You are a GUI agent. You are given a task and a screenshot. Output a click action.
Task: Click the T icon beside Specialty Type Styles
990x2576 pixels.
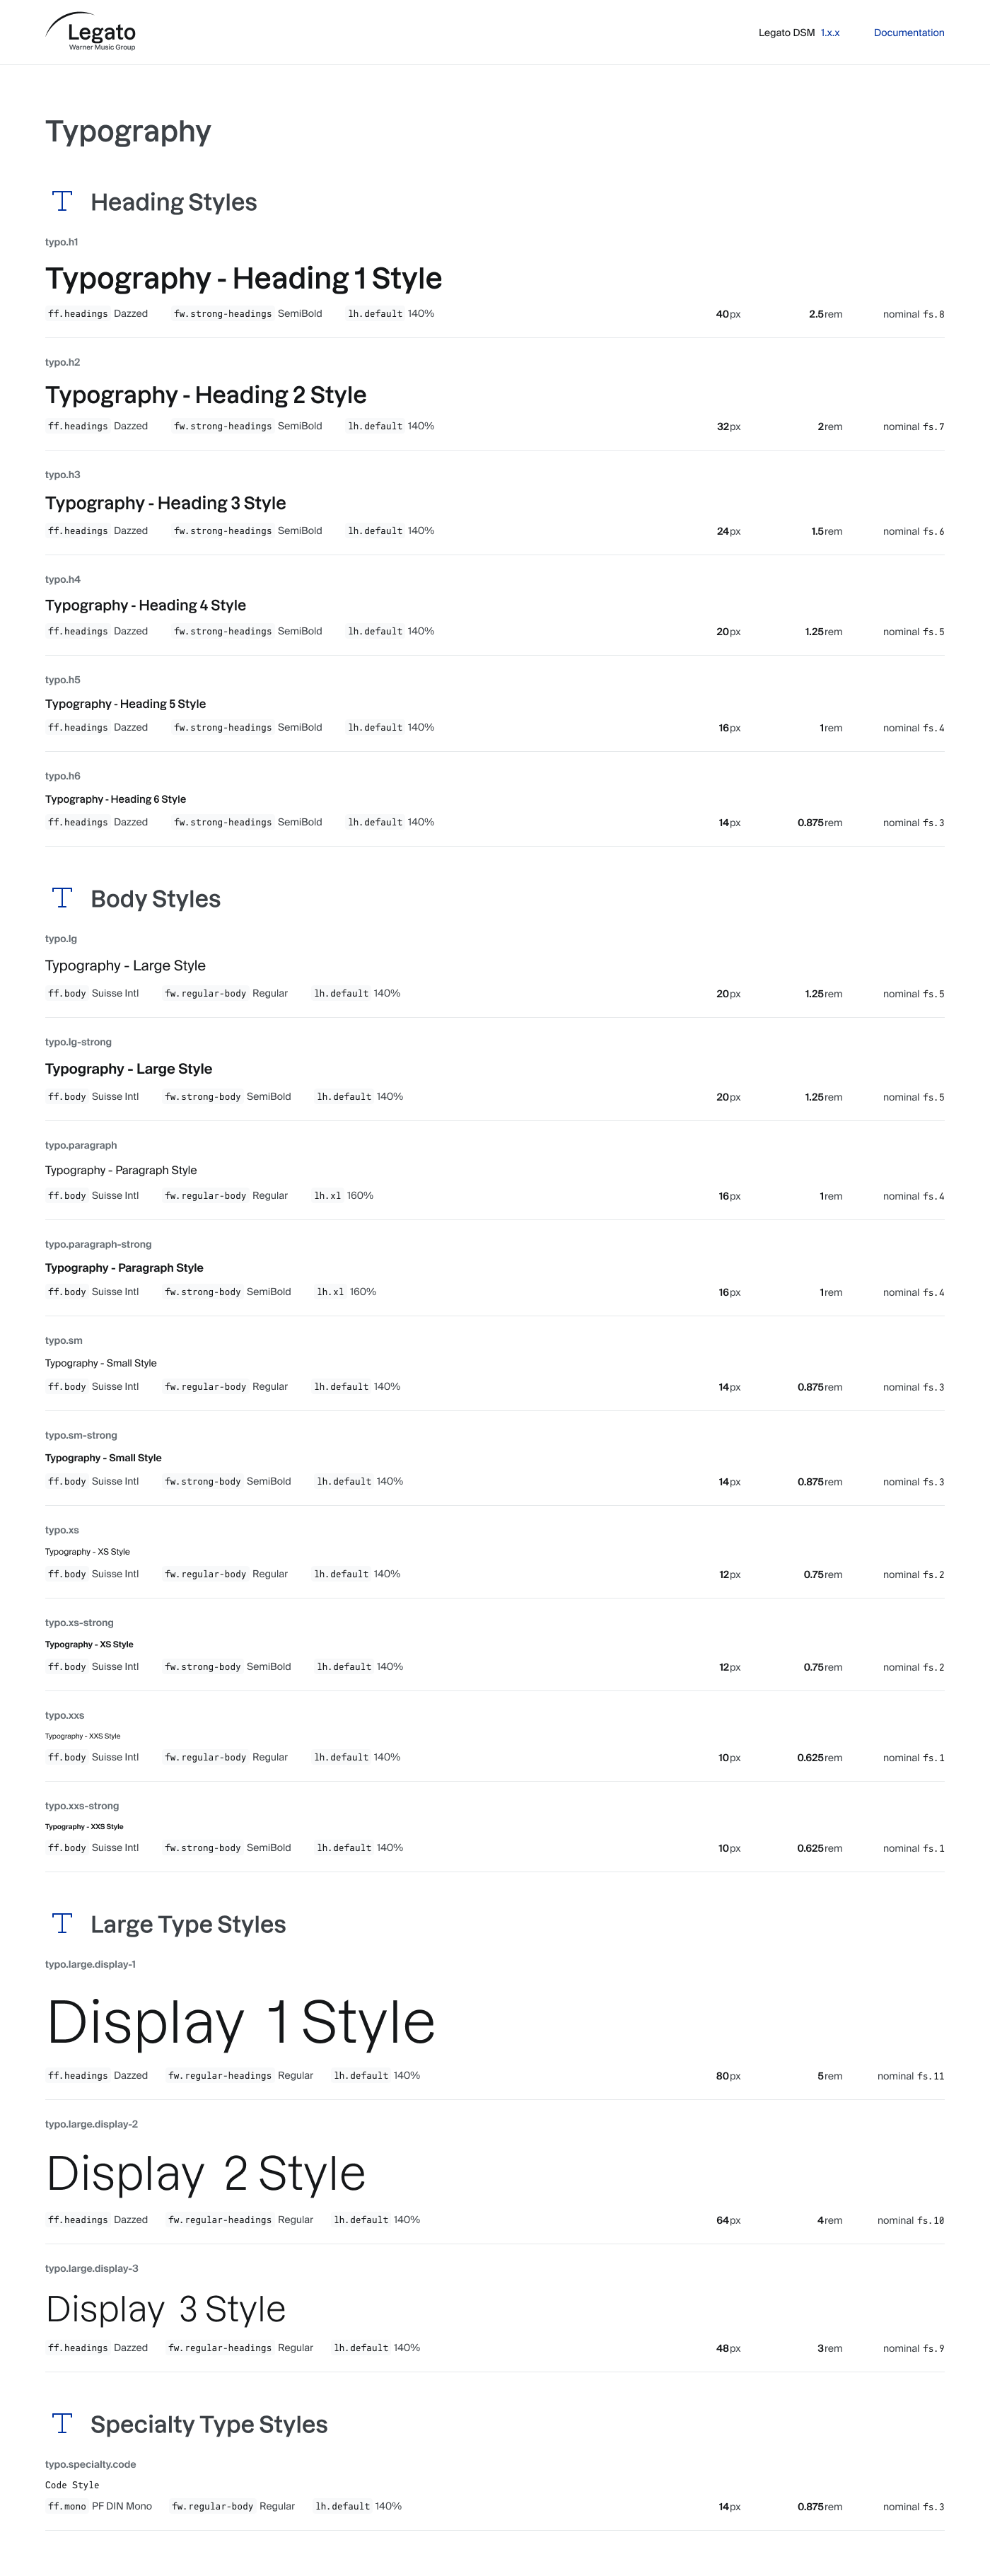pyautogui.click(x=62, y=2423)
